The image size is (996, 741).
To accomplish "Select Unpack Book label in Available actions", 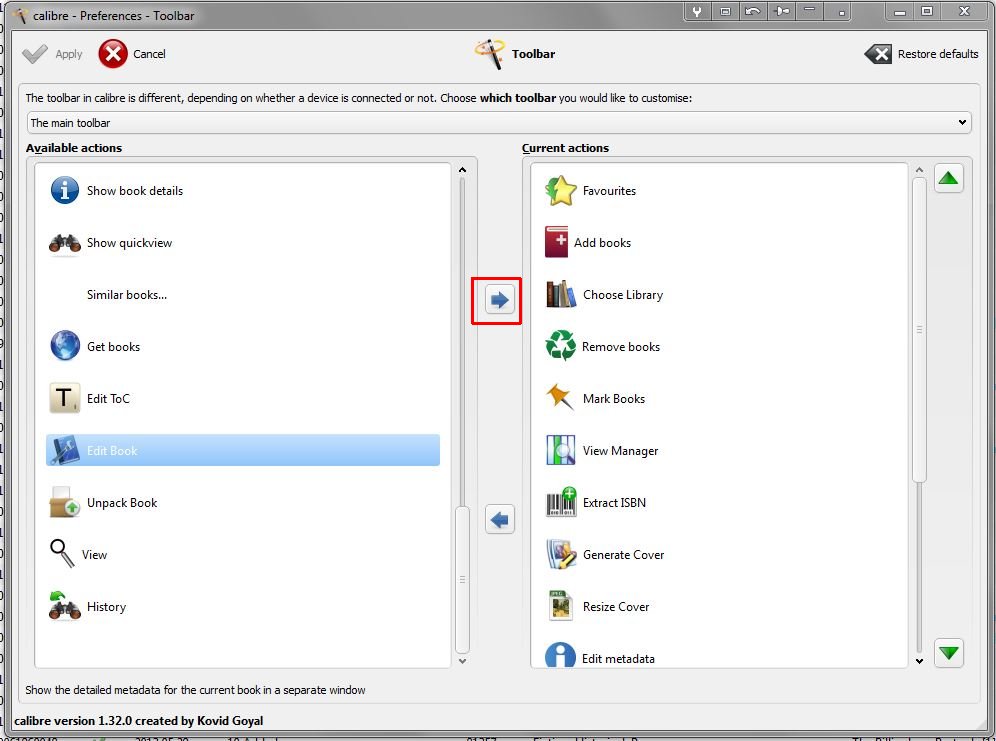I will (x=122, y=503).
